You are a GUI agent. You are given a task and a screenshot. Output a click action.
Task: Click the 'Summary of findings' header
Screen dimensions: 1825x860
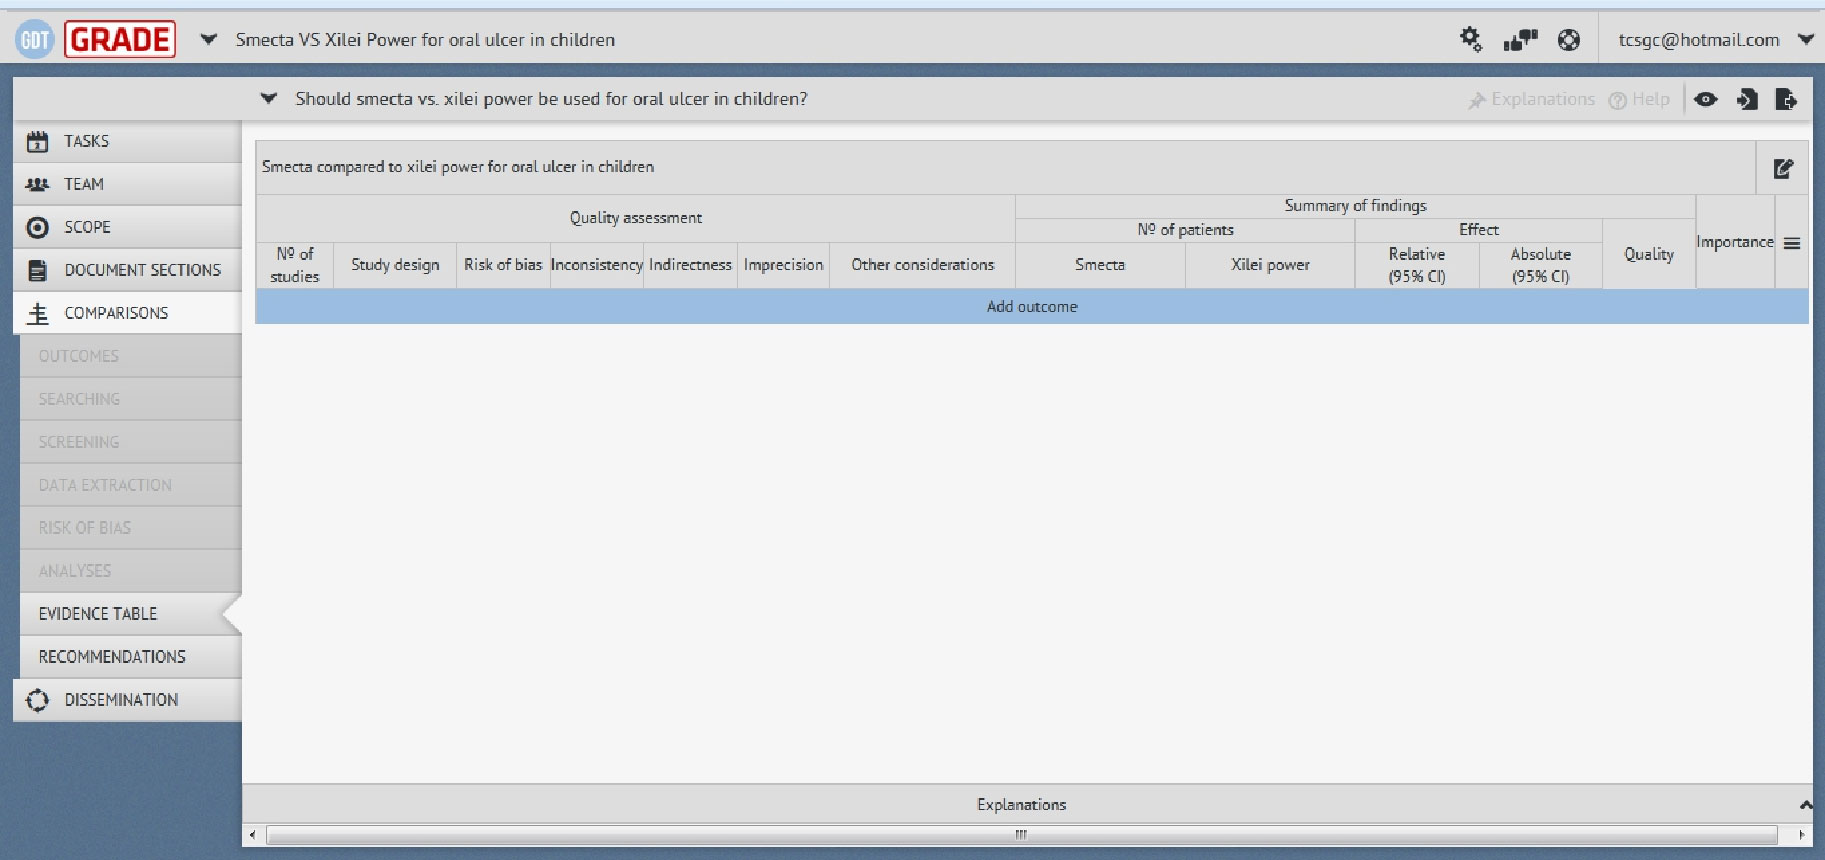pos(1355,206)
